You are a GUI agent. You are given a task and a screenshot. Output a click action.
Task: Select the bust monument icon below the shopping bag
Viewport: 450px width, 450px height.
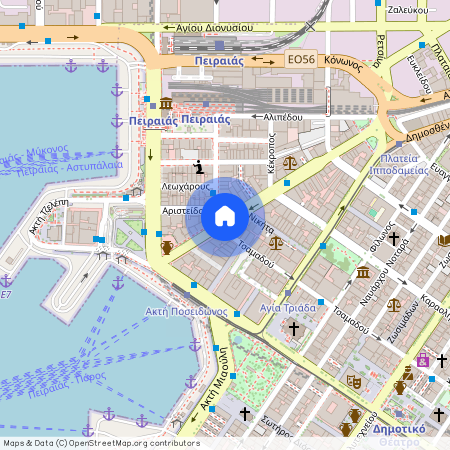click(408, 373)
